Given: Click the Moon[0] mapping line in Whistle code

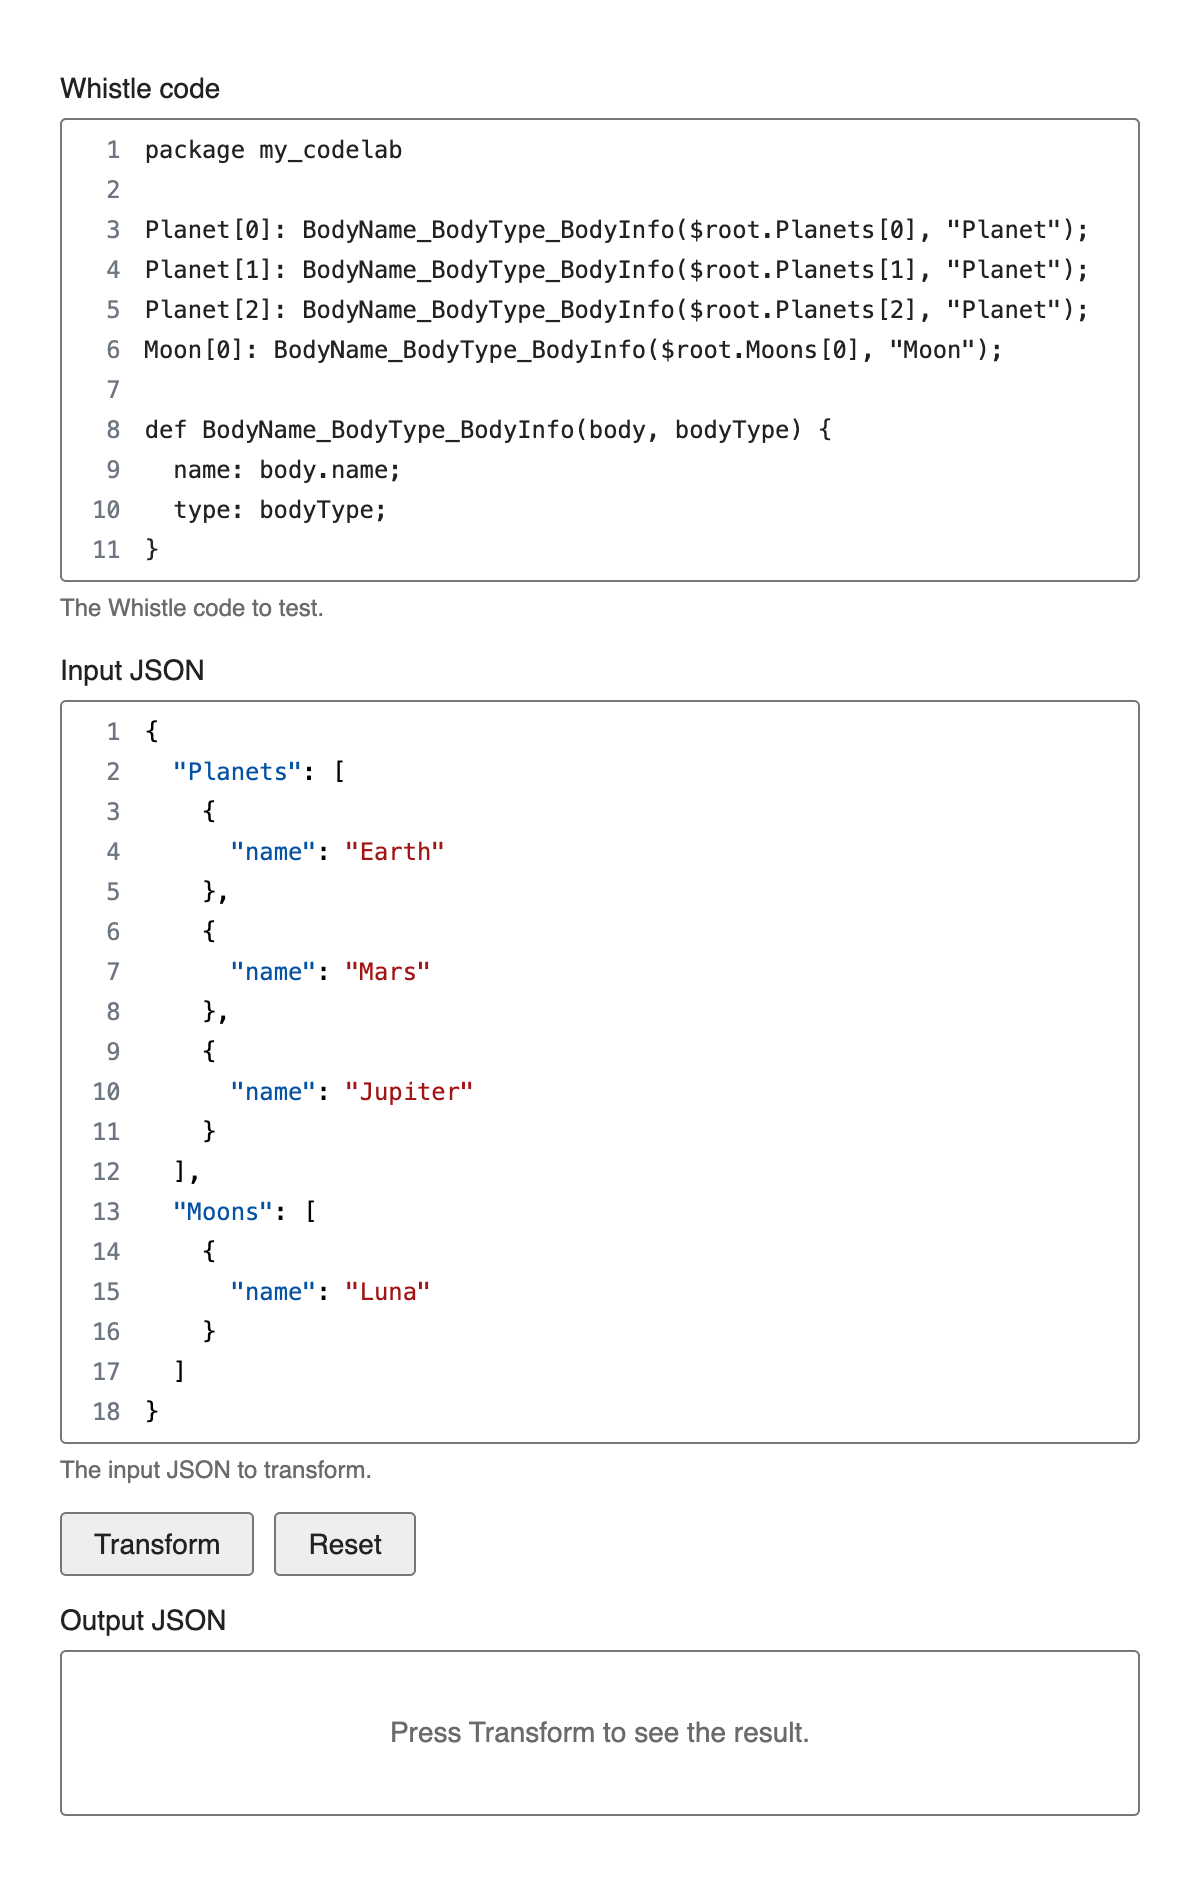Looking at the screenshot, I should (573, 350).
